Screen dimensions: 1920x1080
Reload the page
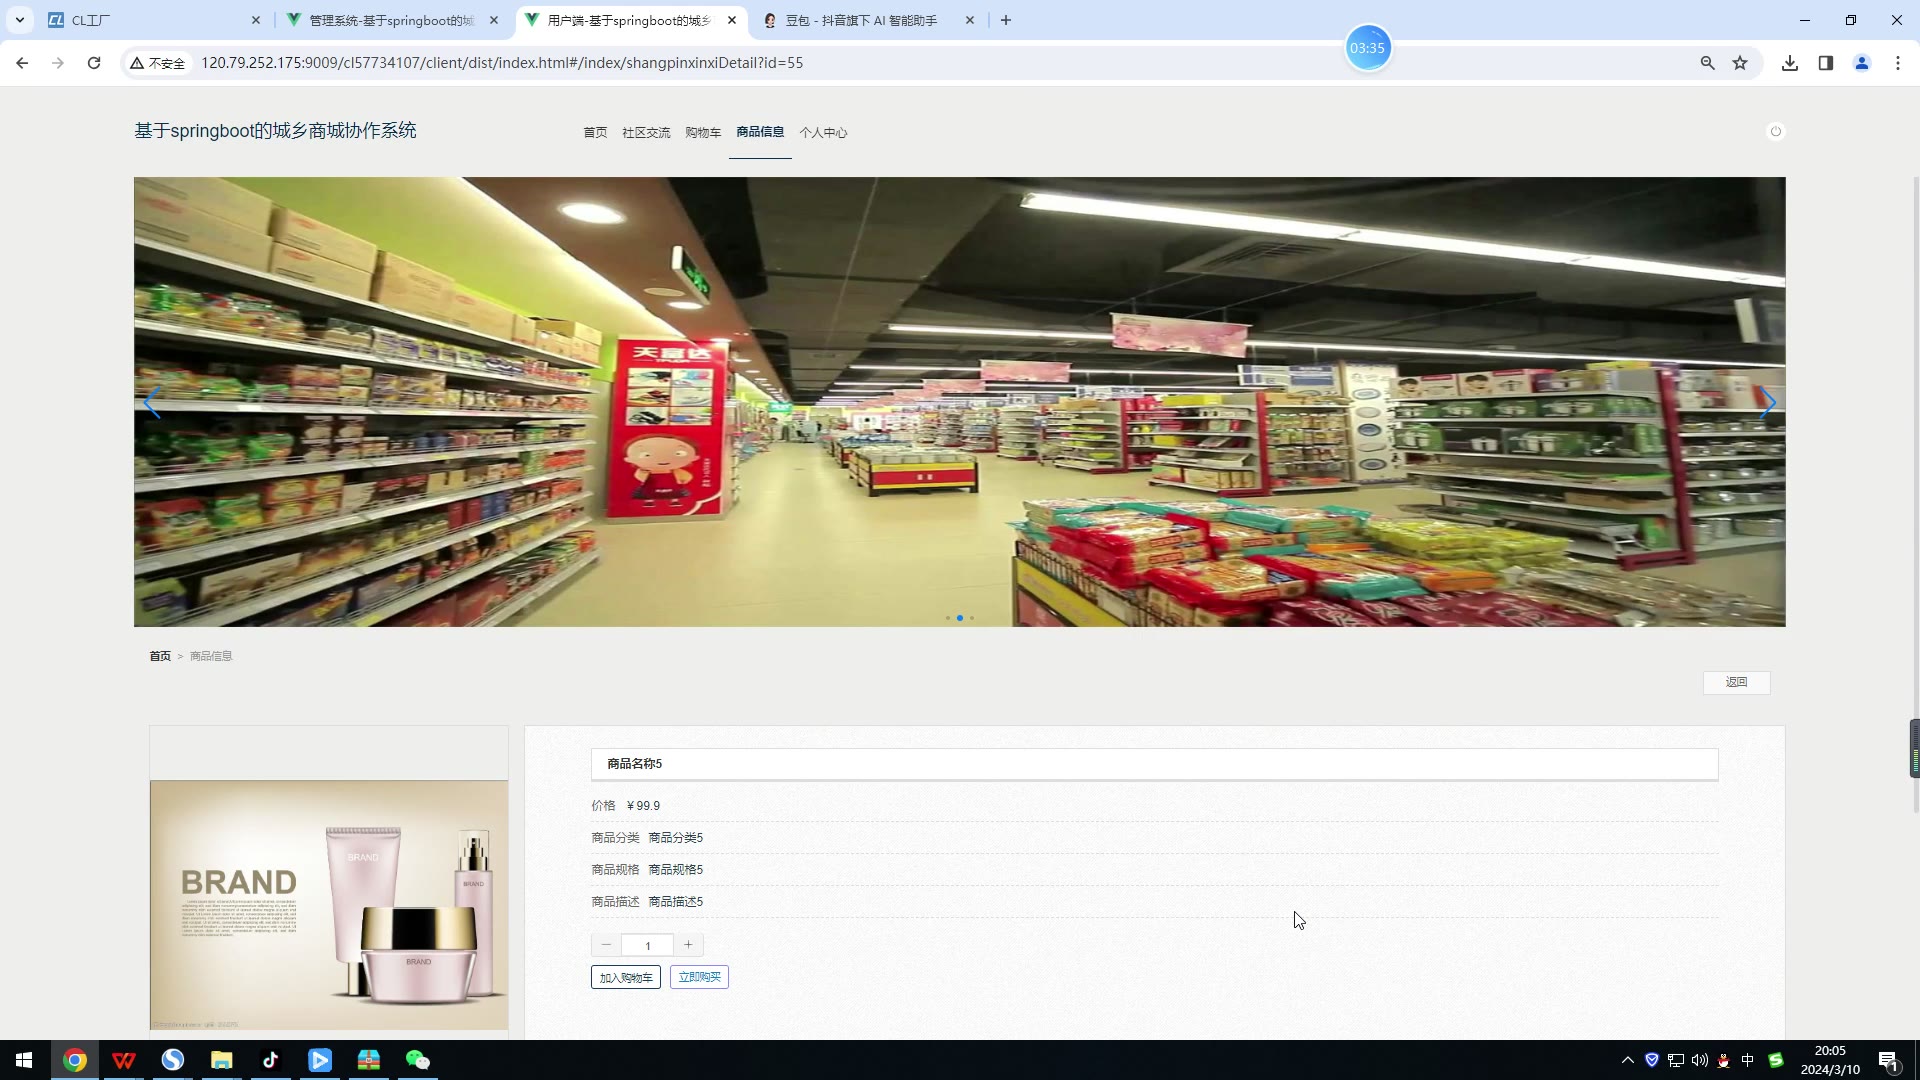[94, 63]
